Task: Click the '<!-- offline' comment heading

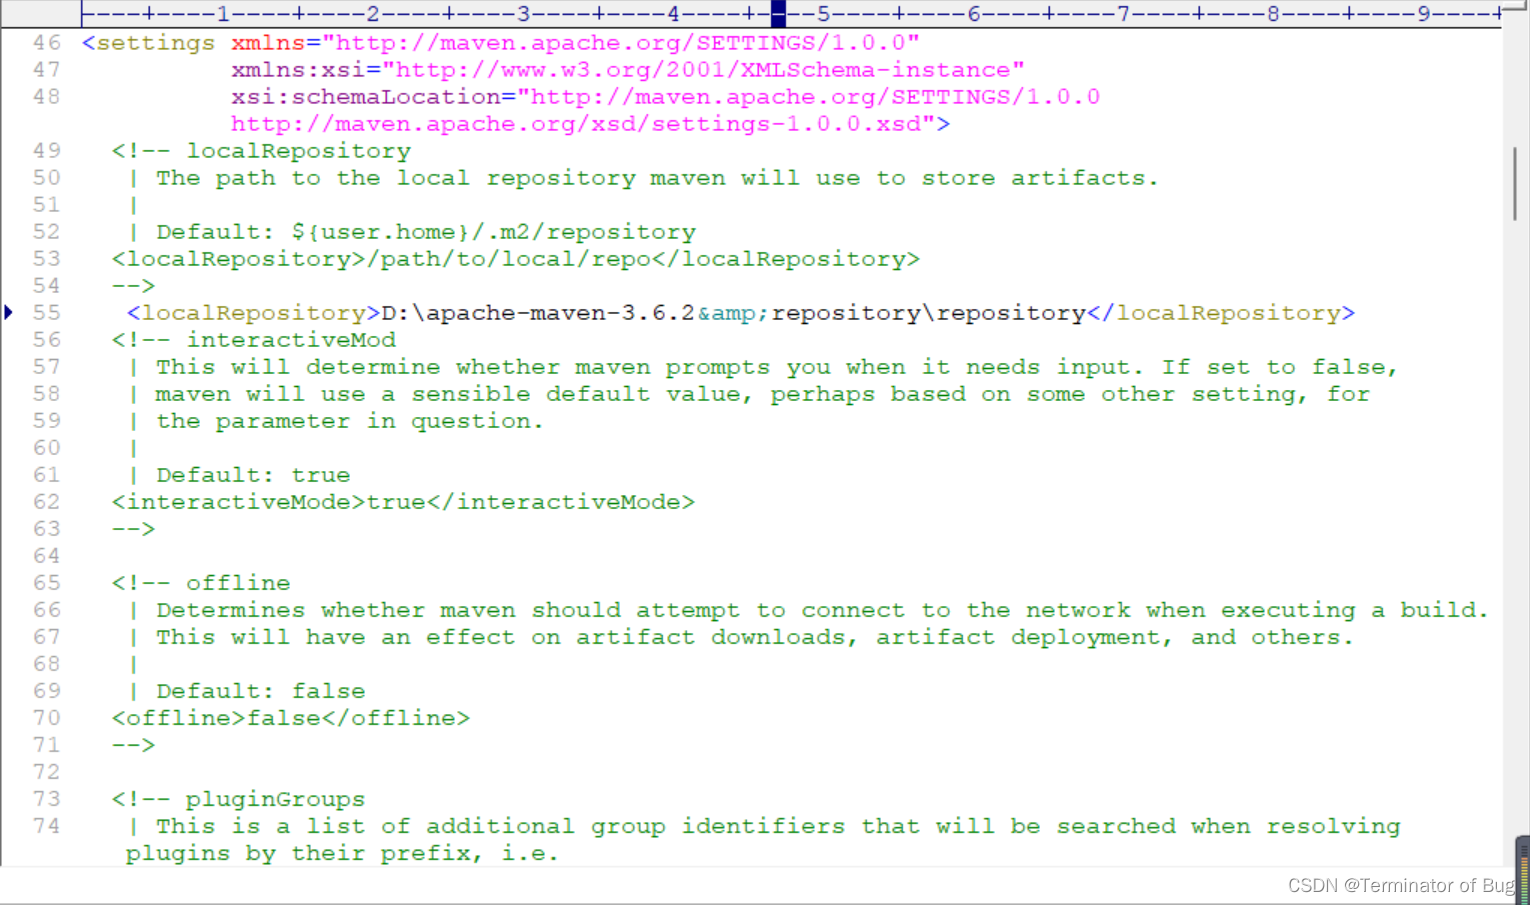Action: [x=201, y=583]
